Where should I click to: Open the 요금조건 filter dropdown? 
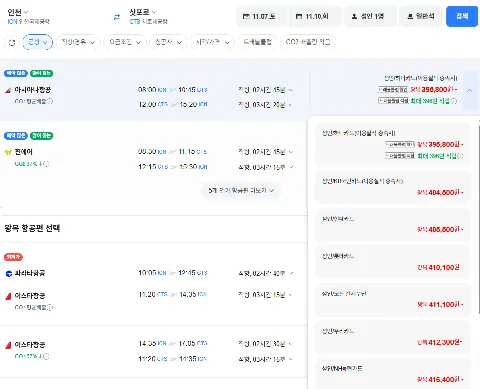[125, 42]
